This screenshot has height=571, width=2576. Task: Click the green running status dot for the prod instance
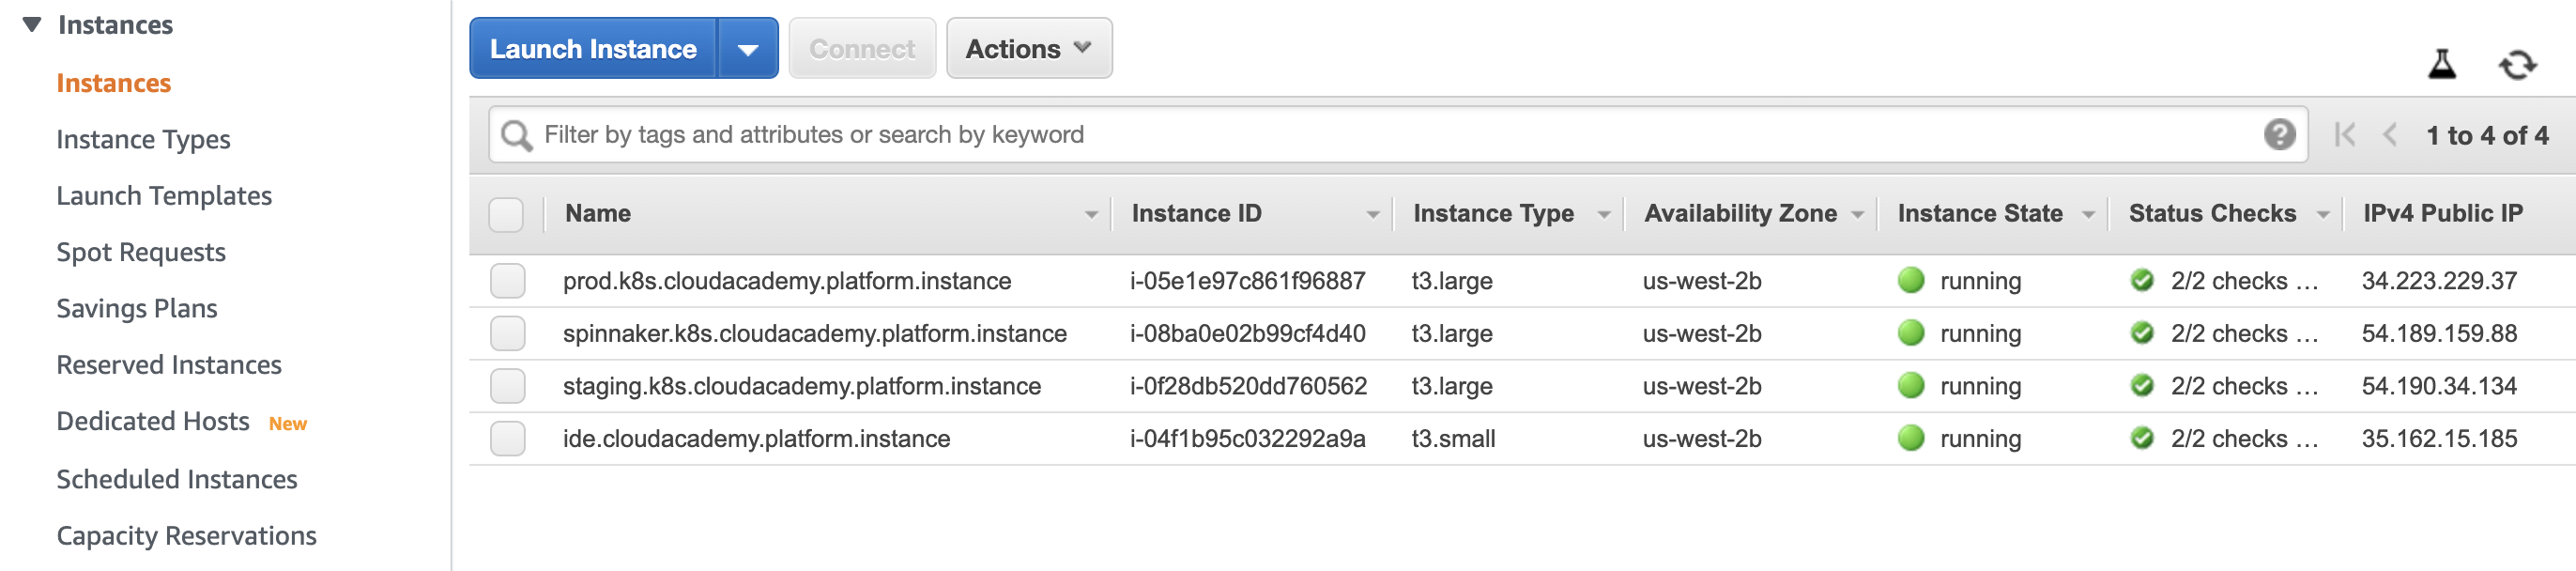(x=1910, y=281)
